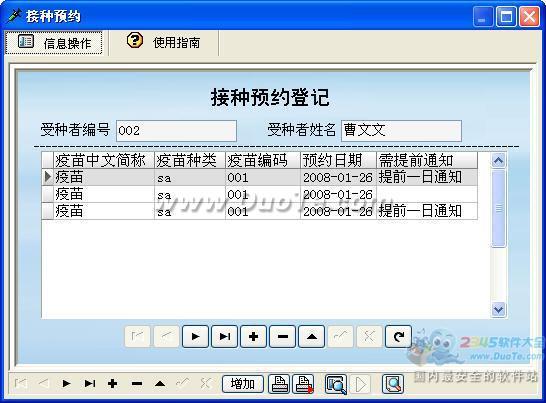Click the bottom toolbar last-record arrow
The height and width of the screenshot is (403, 546).
[90, 384]
